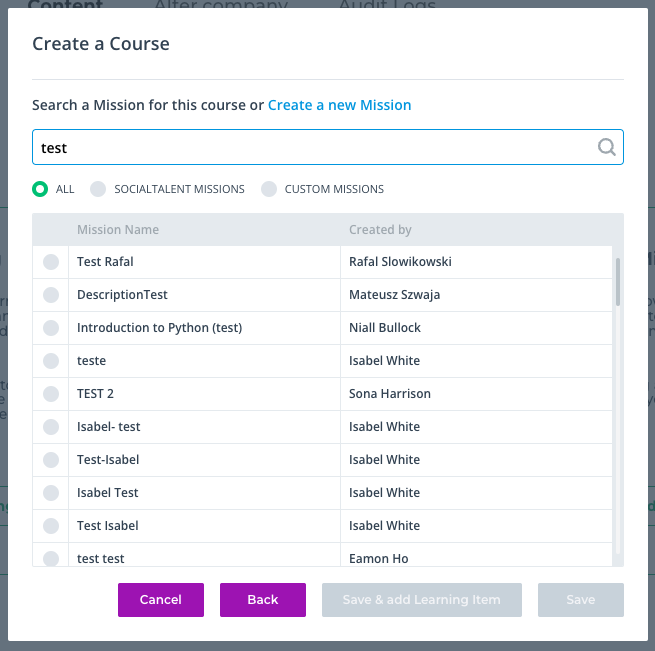Select the teste mission row radio
655x651 pixels.
[51, 361]
